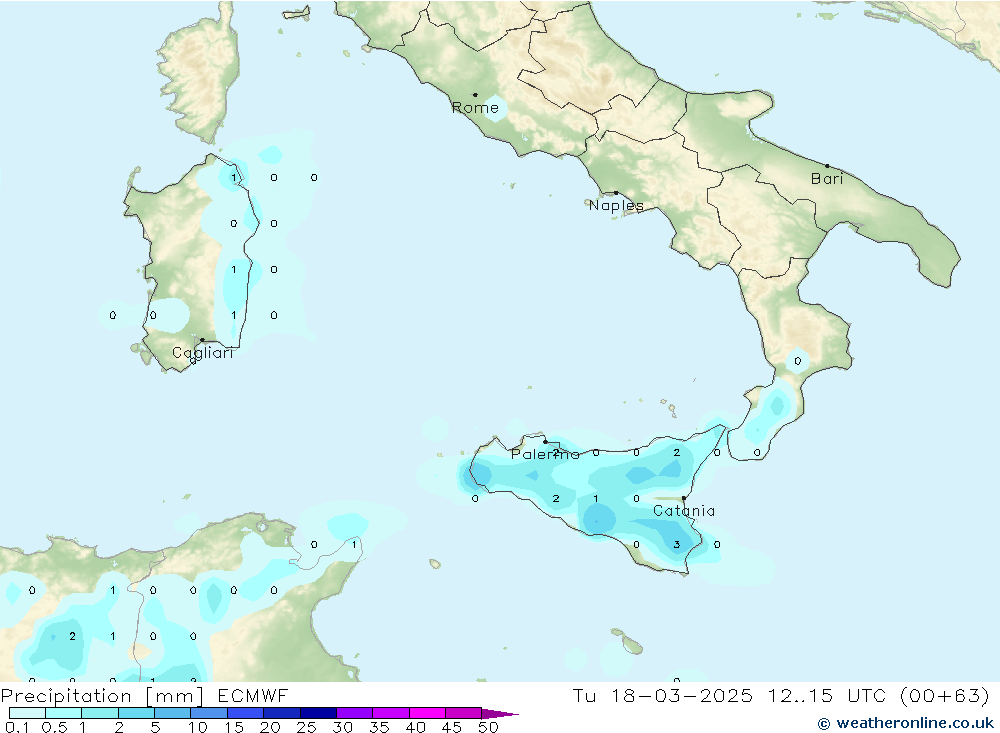Viewport: 1000px width, 733px height.
Task: Select the 40–45 mm legend swatch
Action: 427,713
